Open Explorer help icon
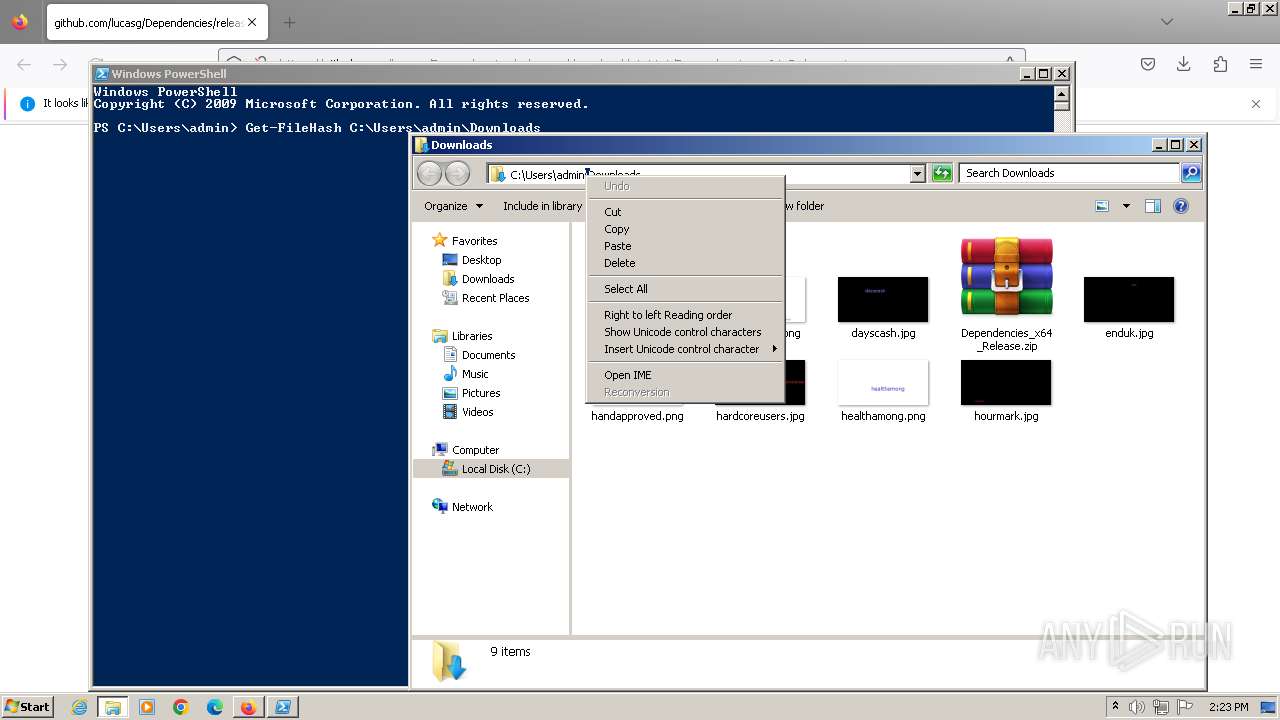 1181,206
